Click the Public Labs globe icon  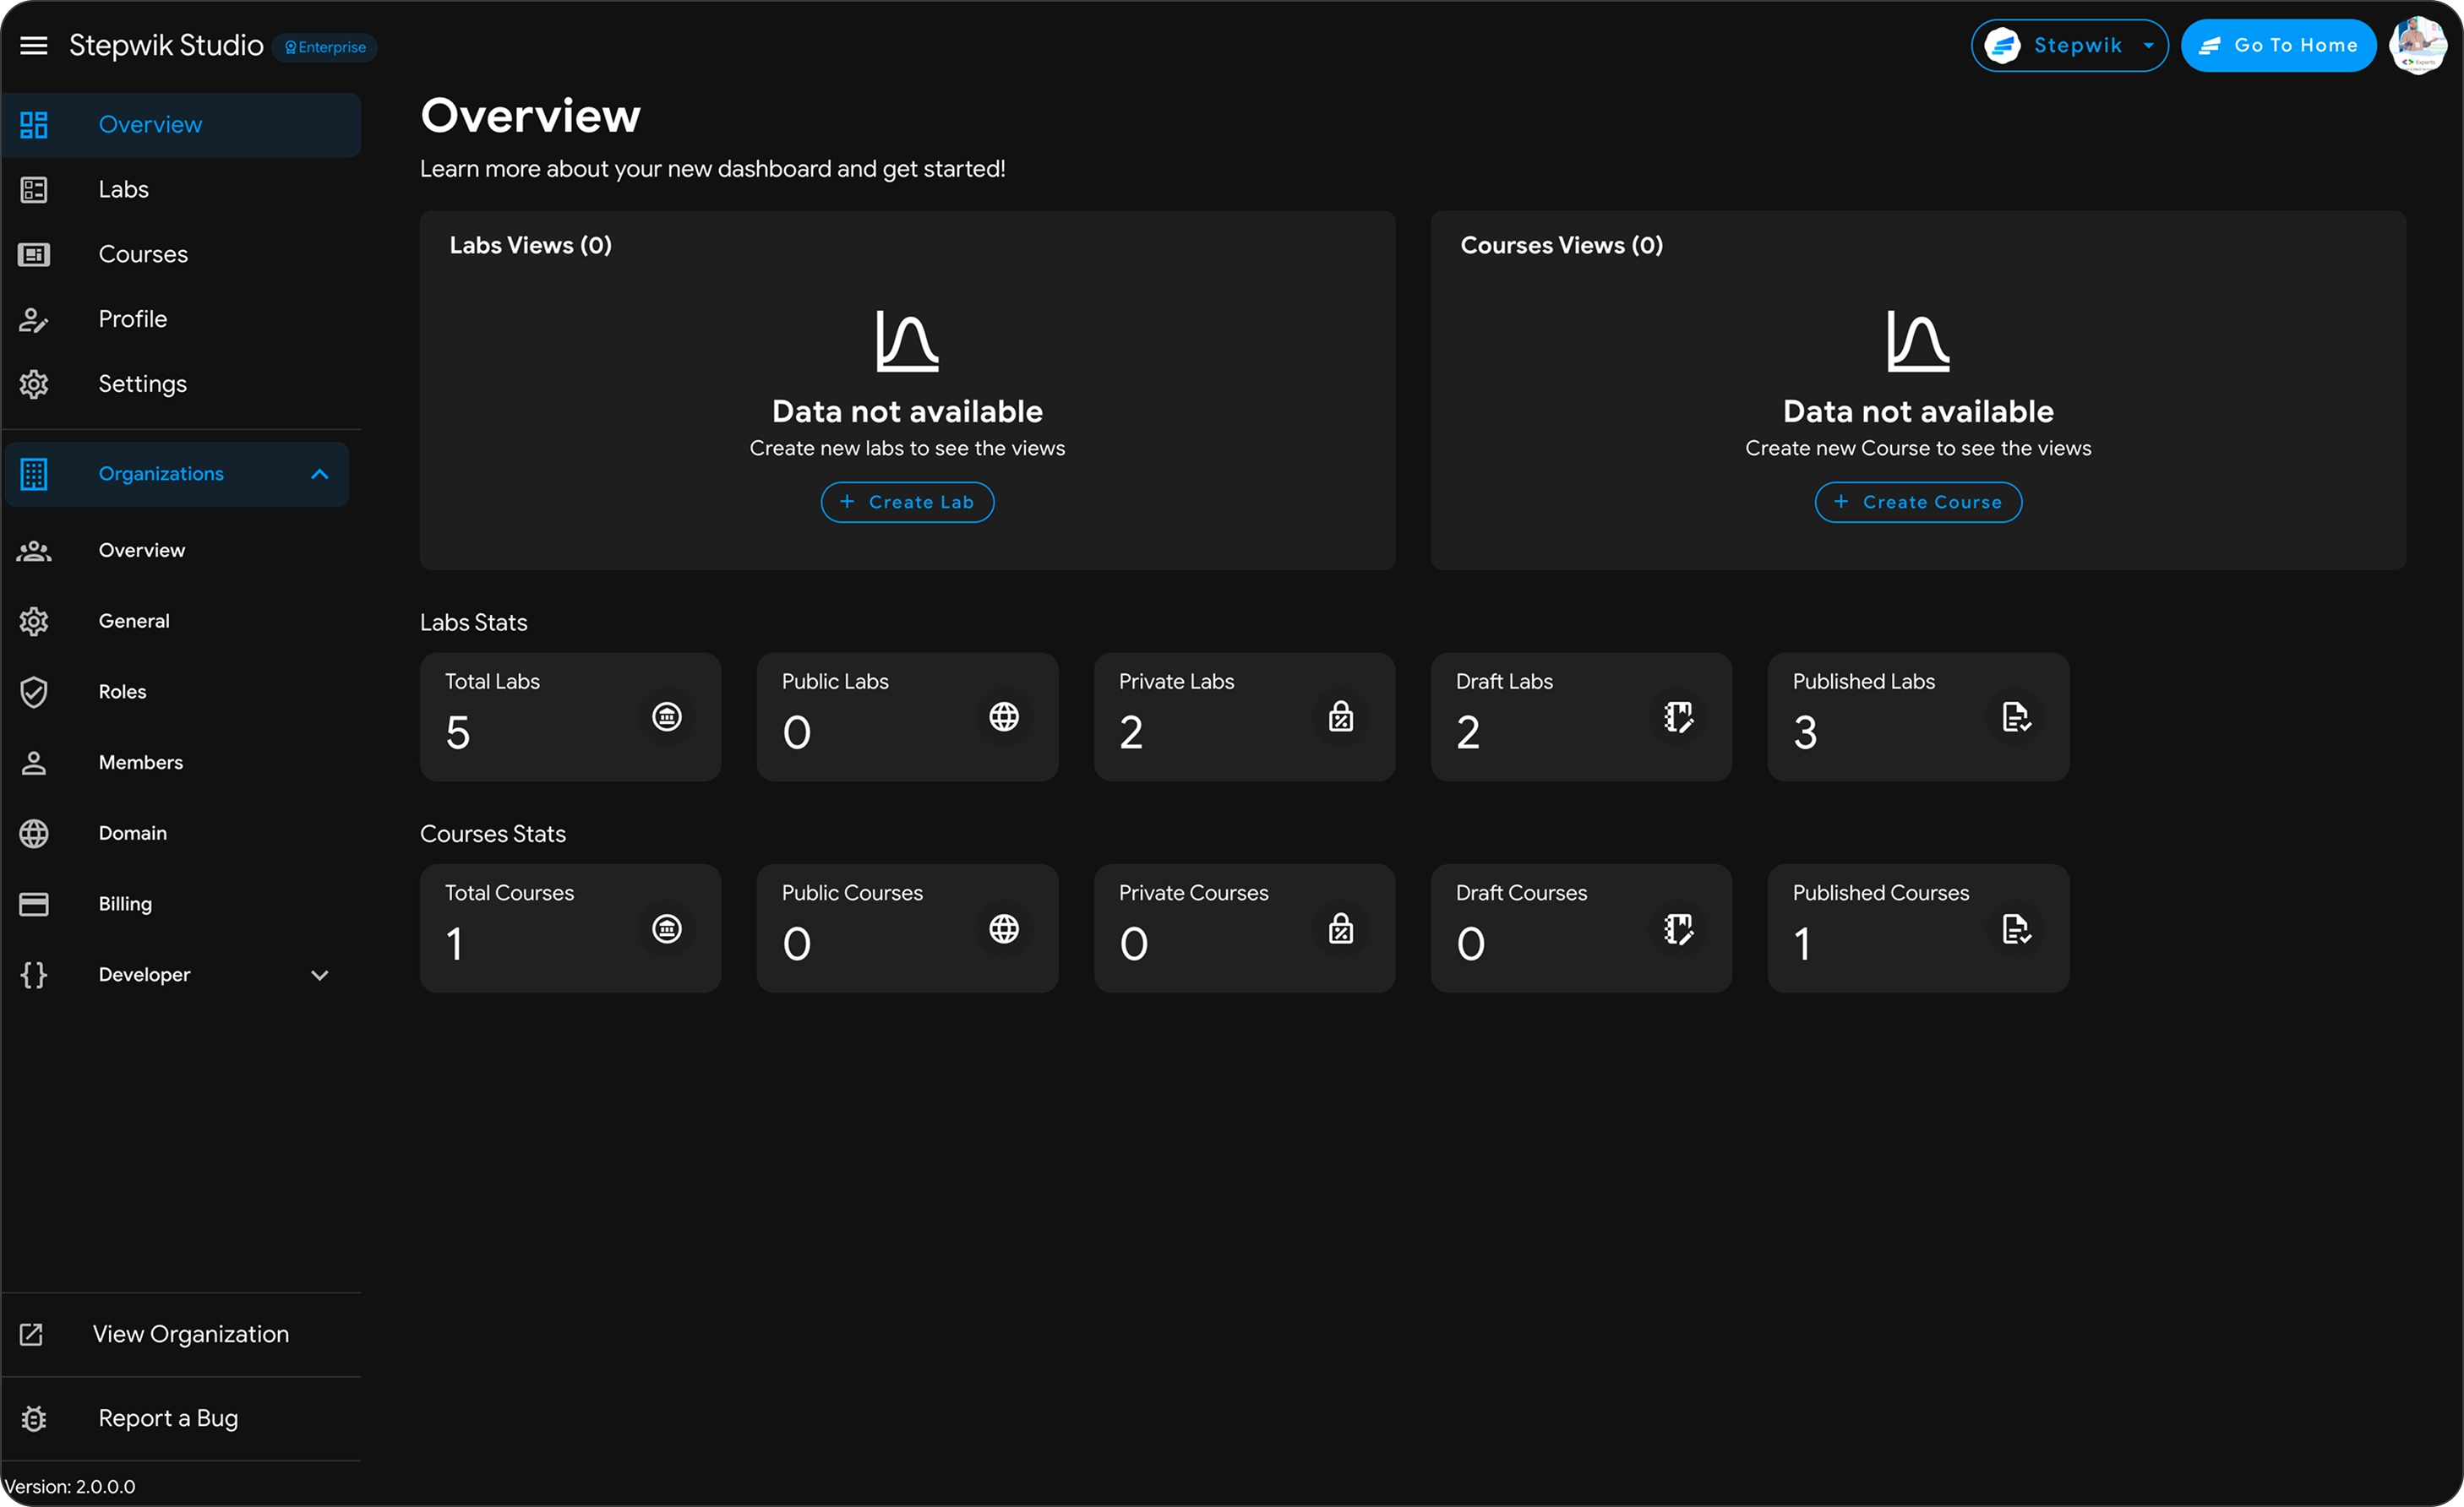pyautogui.click(x=1004, y=717)
